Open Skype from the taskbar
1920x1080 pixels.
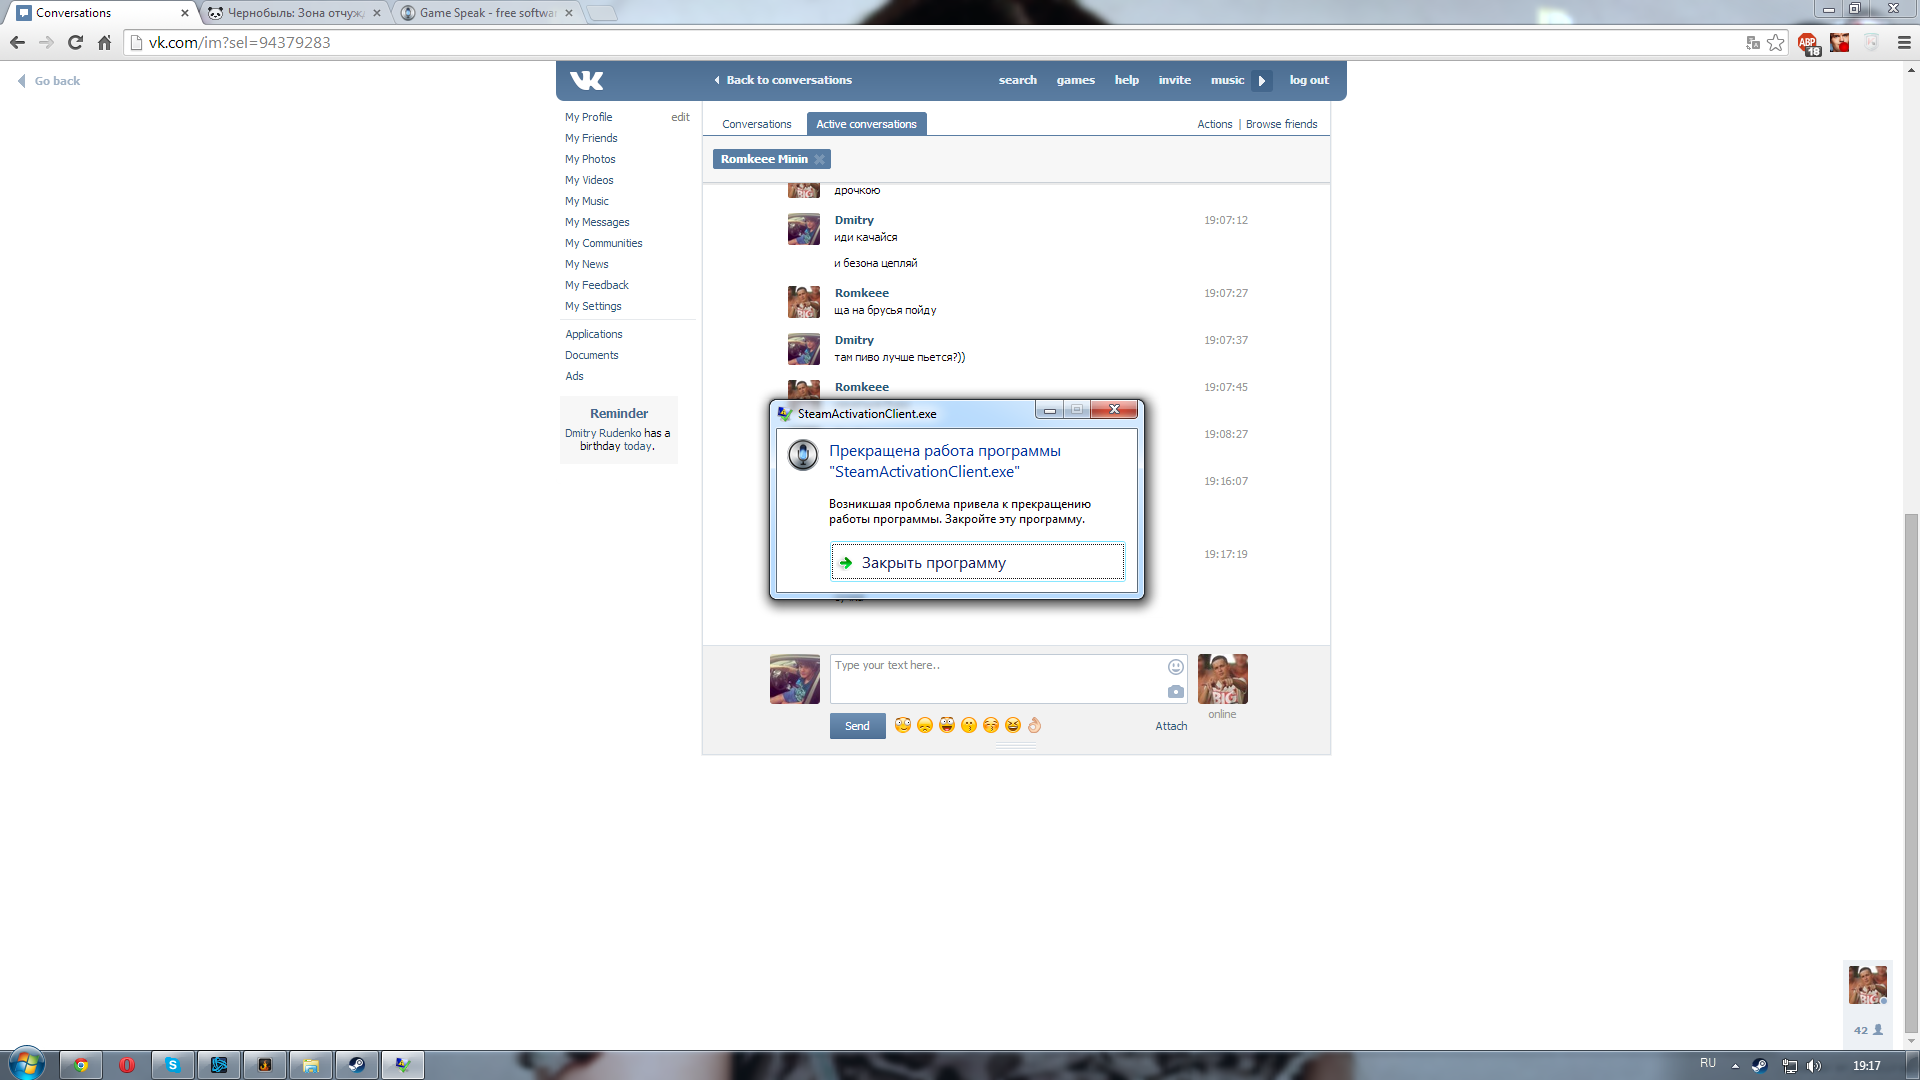173,1065
